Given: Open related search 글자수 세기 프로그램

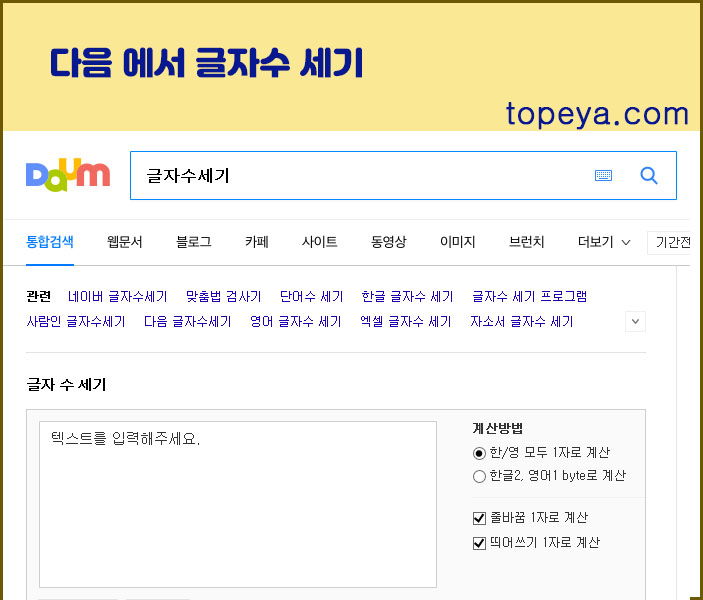Looking at the screenshot, I should coord(529,296).
